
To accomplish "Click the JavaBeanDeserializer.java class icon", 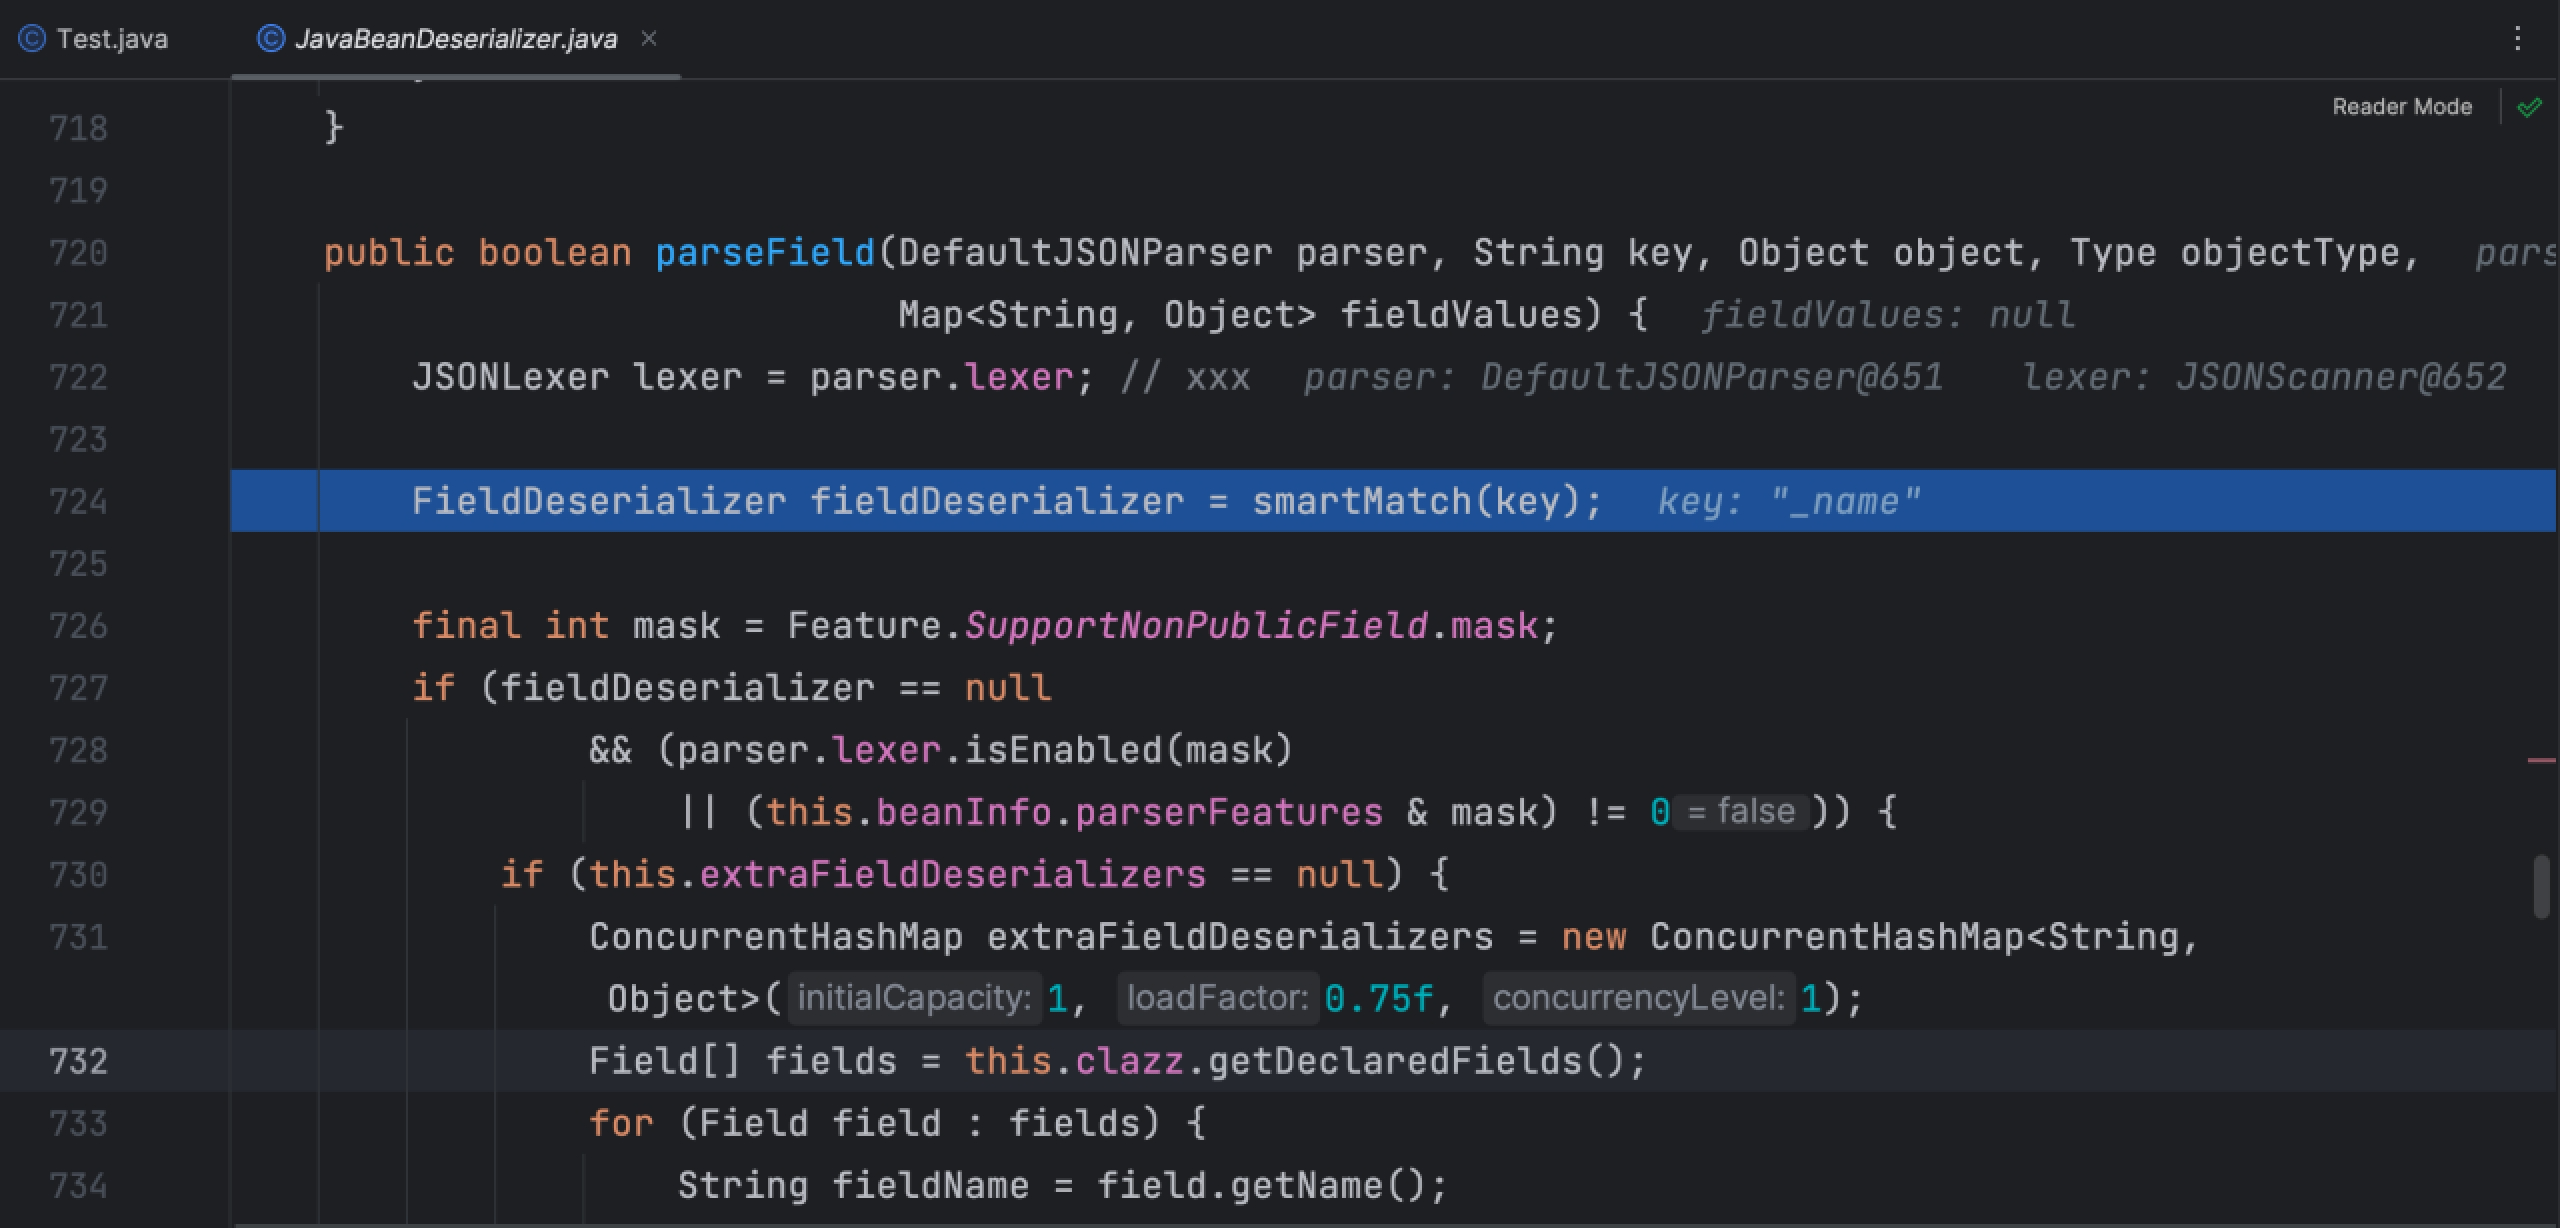I will (x=270, y=39).
